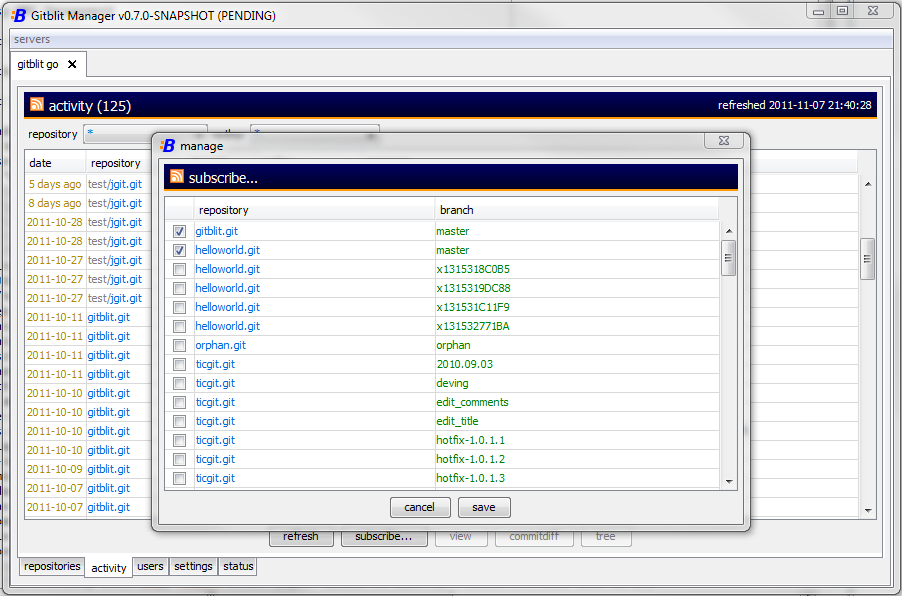Click the edit_comments branch name
Viewport: 902px width, 596px height.
(x=472, y=402)
